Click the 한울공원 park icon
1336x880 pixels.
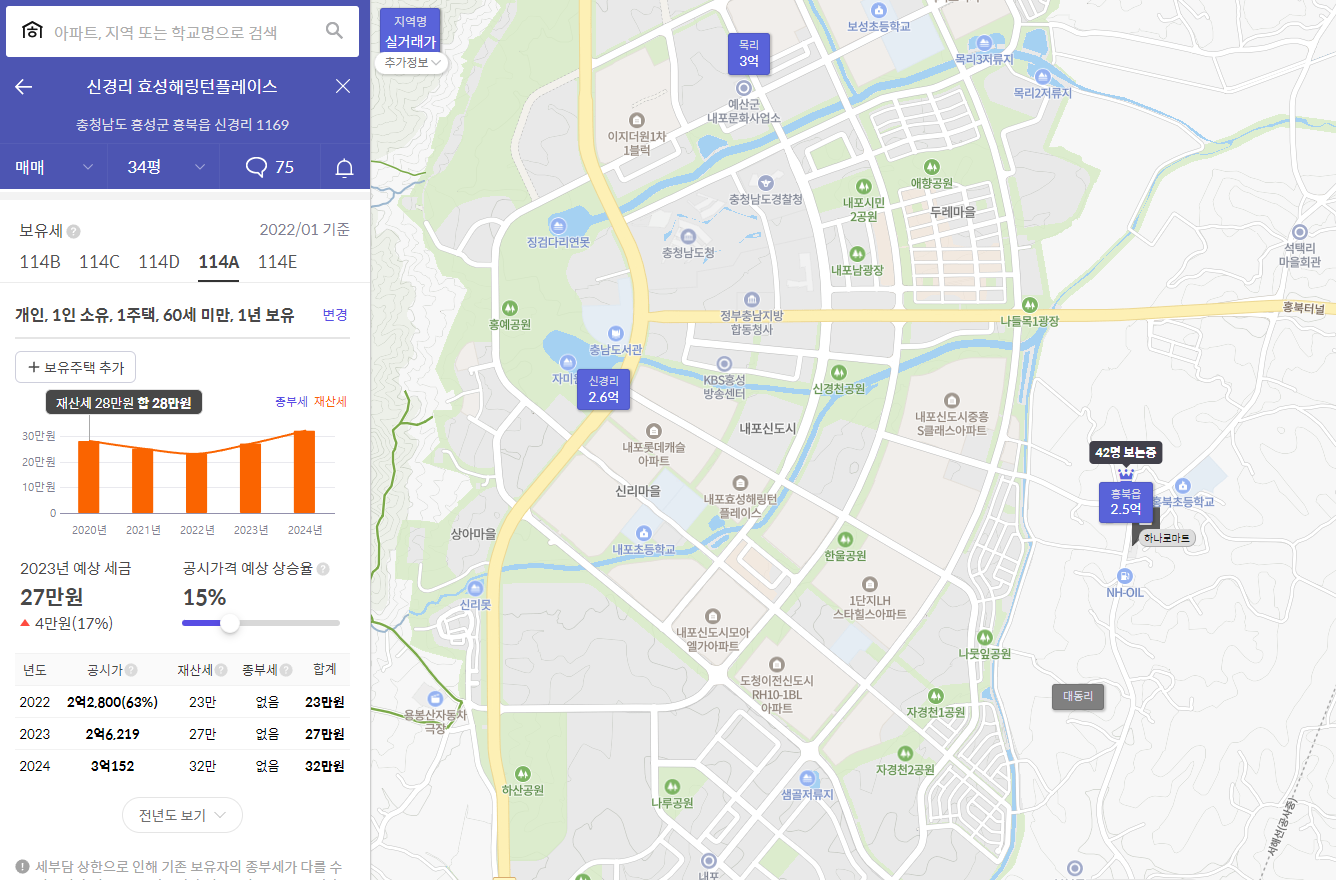tap(846, 539)
